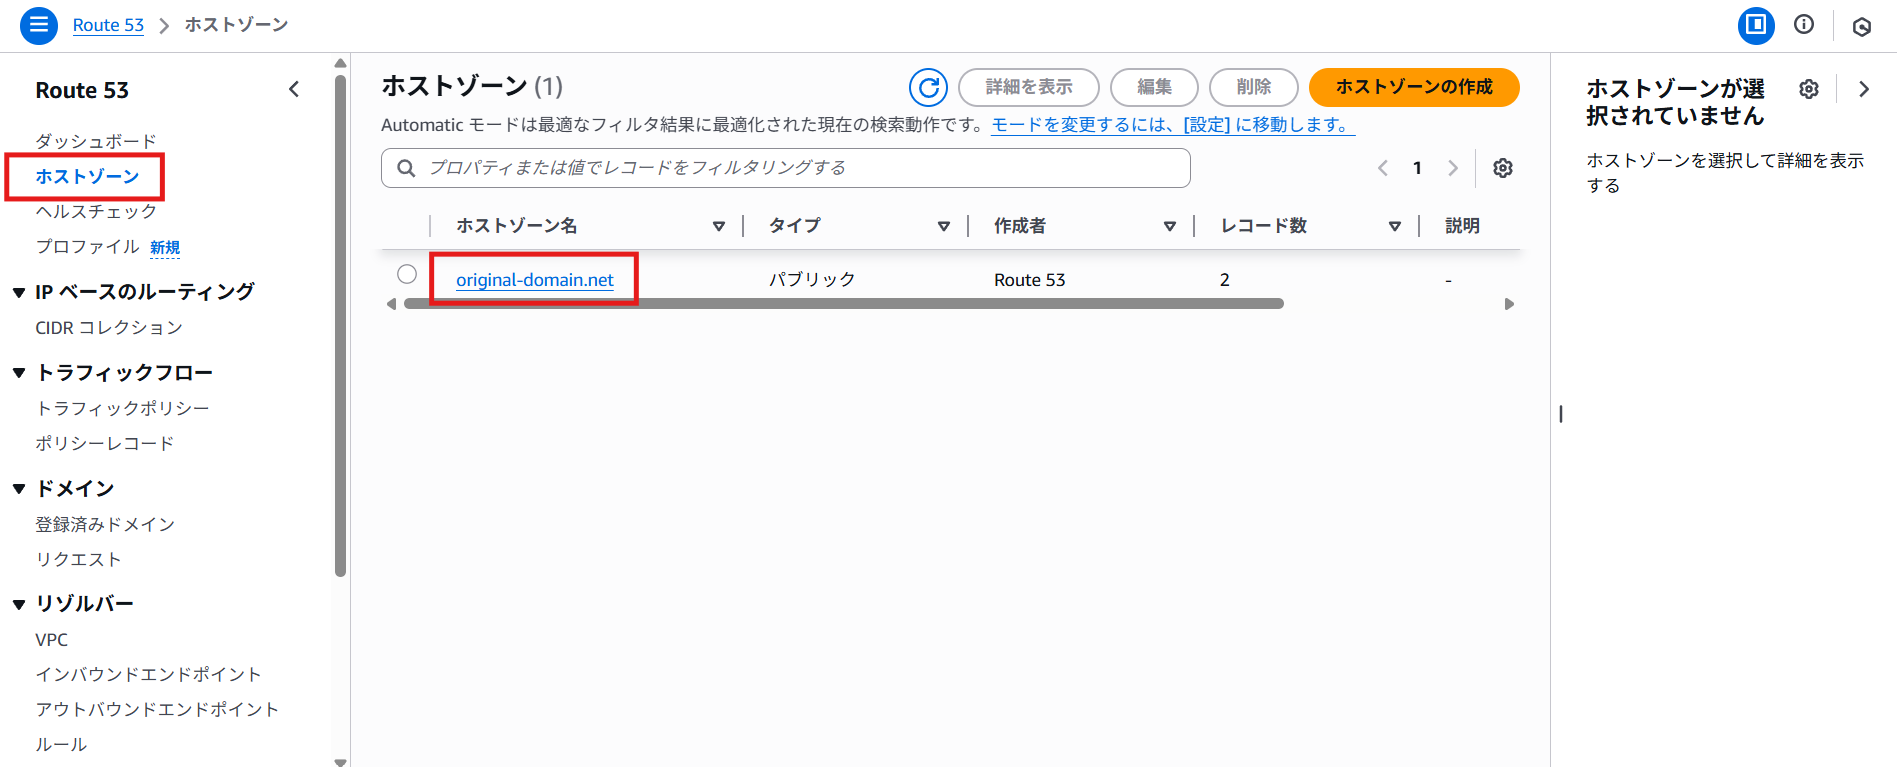Screen dimensions: 1897x767
Task: Click the sidebar vertical scrollbar thumb
Action: pos(340,325)
